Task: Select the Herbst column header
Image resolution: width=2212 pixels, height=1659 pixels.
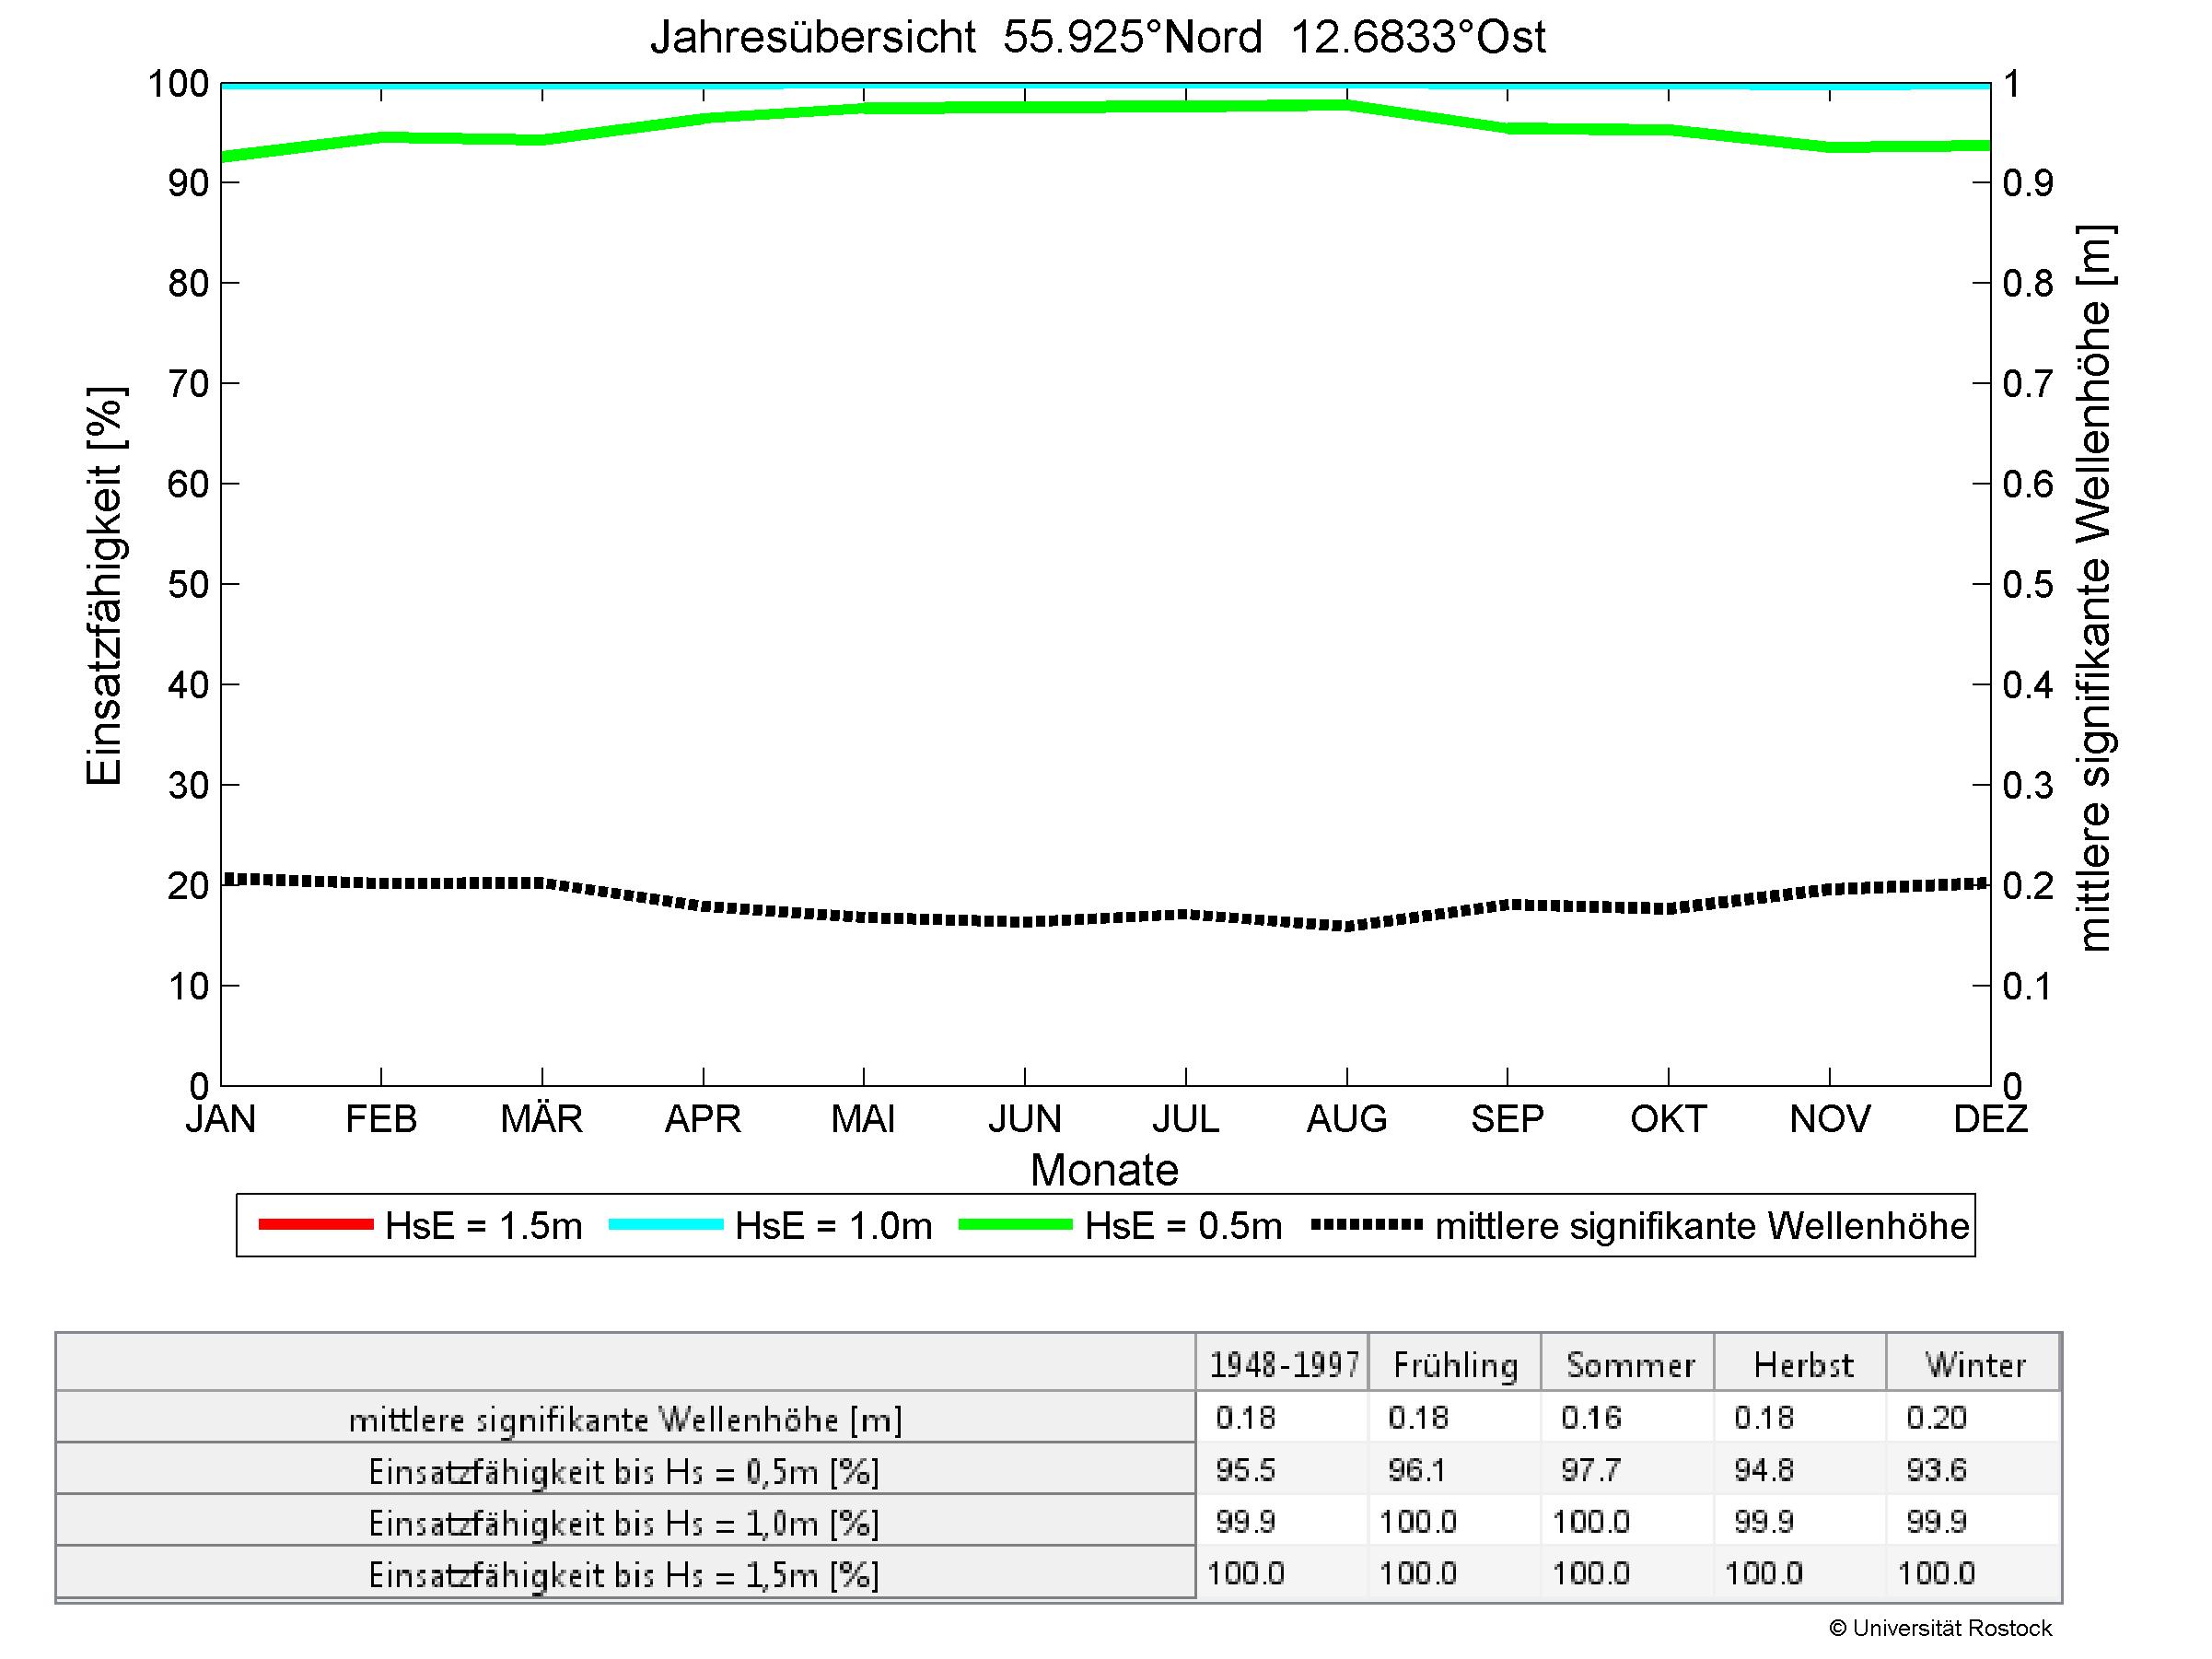Action: pyautogui.click(x=1803, y=1365)
